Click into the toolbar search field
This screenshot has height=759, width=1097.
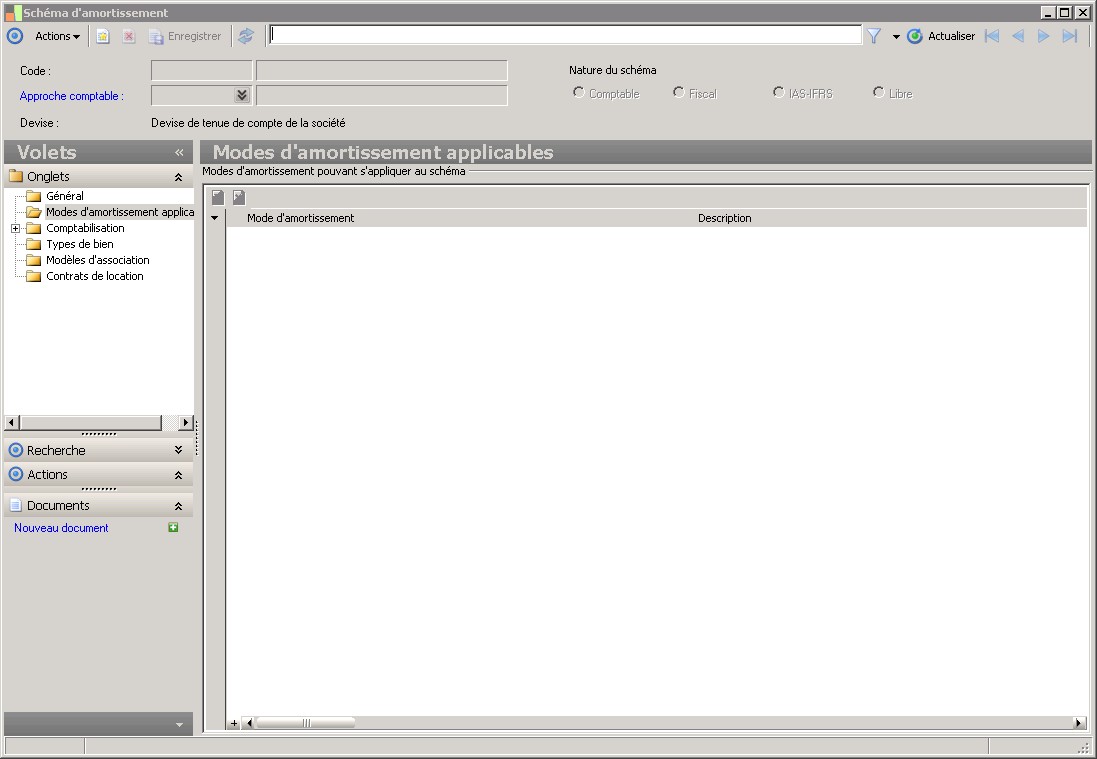tap(565, 35)
